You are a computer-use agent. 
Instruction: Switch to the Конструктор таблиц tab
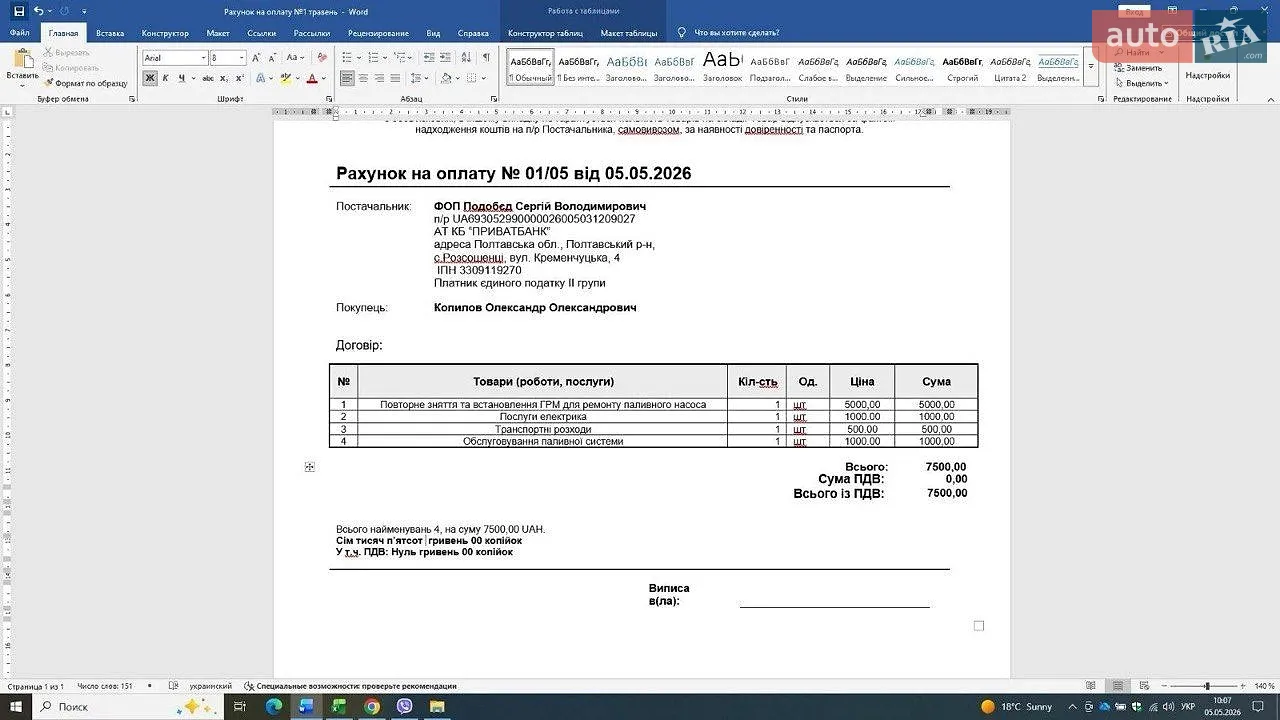(x=545, y=33)
